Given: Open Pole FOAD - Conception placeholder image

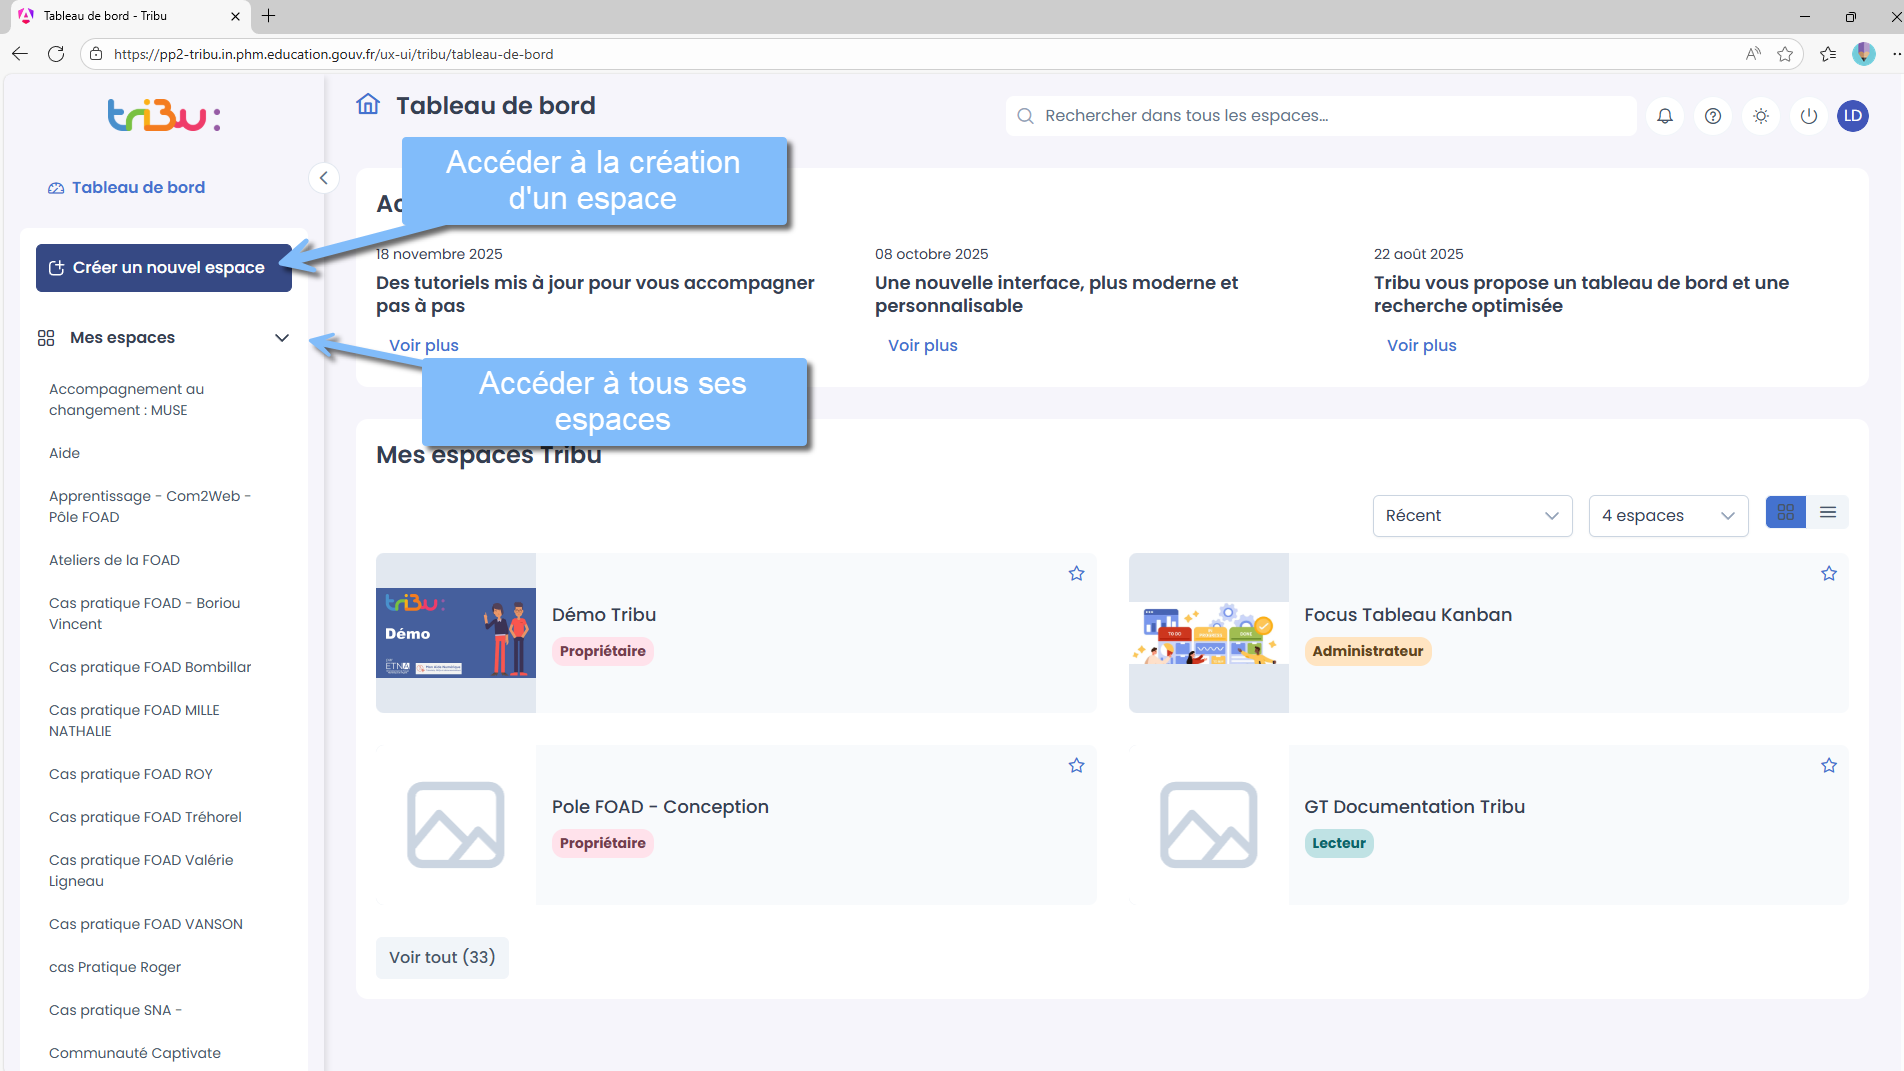Looking at the screenshot, I should click(456, 825).
